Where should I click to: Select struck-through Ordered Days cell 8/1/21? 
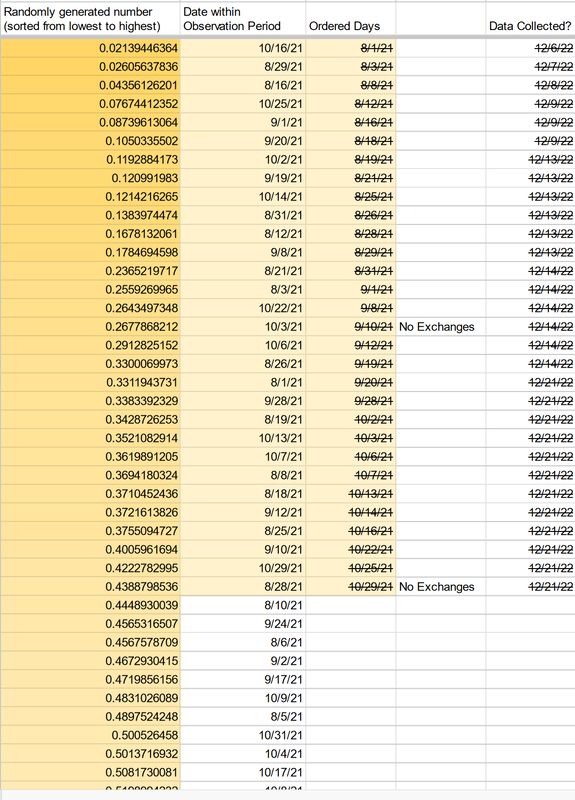pyautogui.click(x=351, y=48)
